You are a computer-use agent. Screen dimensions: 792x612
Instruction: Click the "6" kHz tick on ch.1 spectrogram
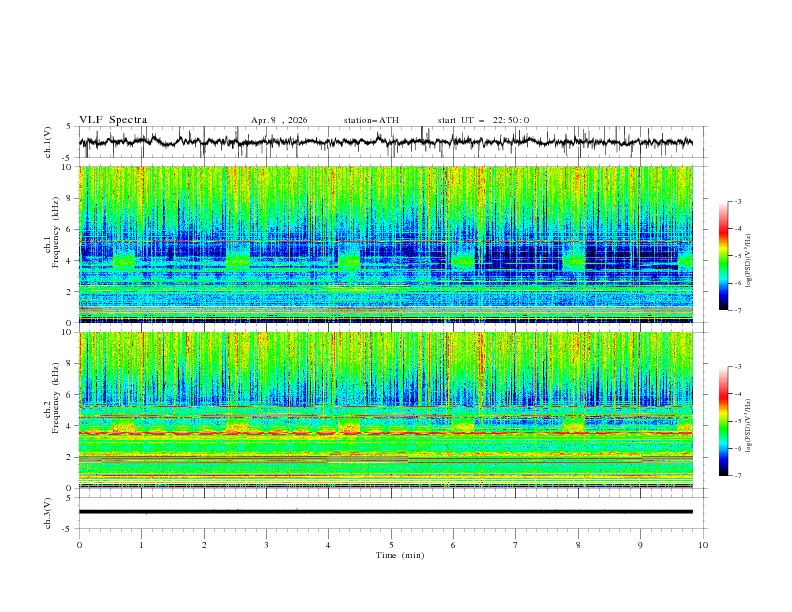[x=70, y=229]
